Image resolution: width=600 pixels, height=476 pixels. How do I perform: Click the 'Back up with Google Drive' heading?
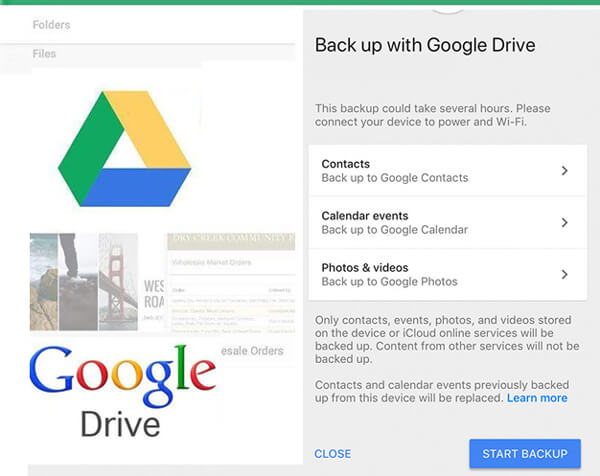pyautogui.click(x=425, y=45)
